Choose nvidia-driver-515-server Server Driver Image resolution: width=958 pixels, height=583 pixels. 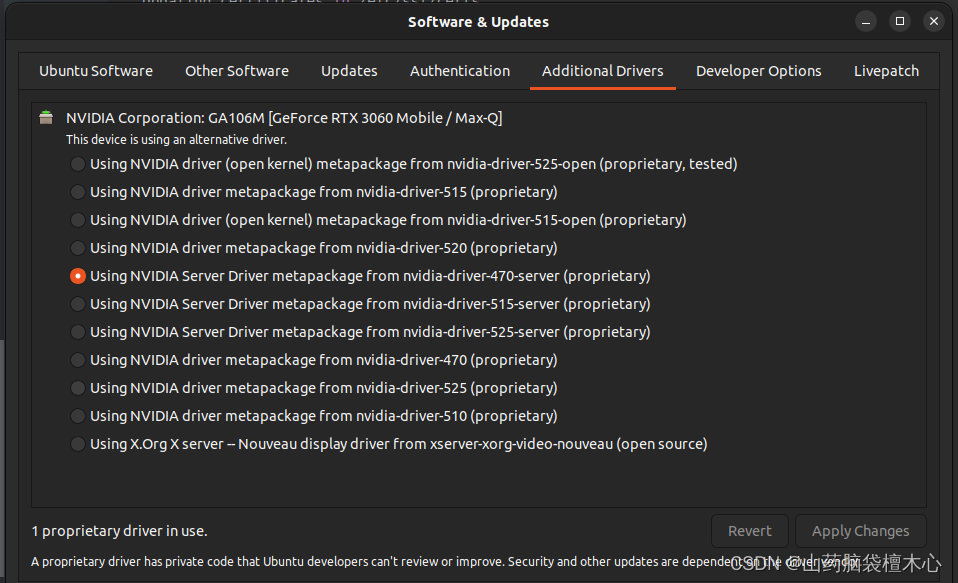pos(78,304)
